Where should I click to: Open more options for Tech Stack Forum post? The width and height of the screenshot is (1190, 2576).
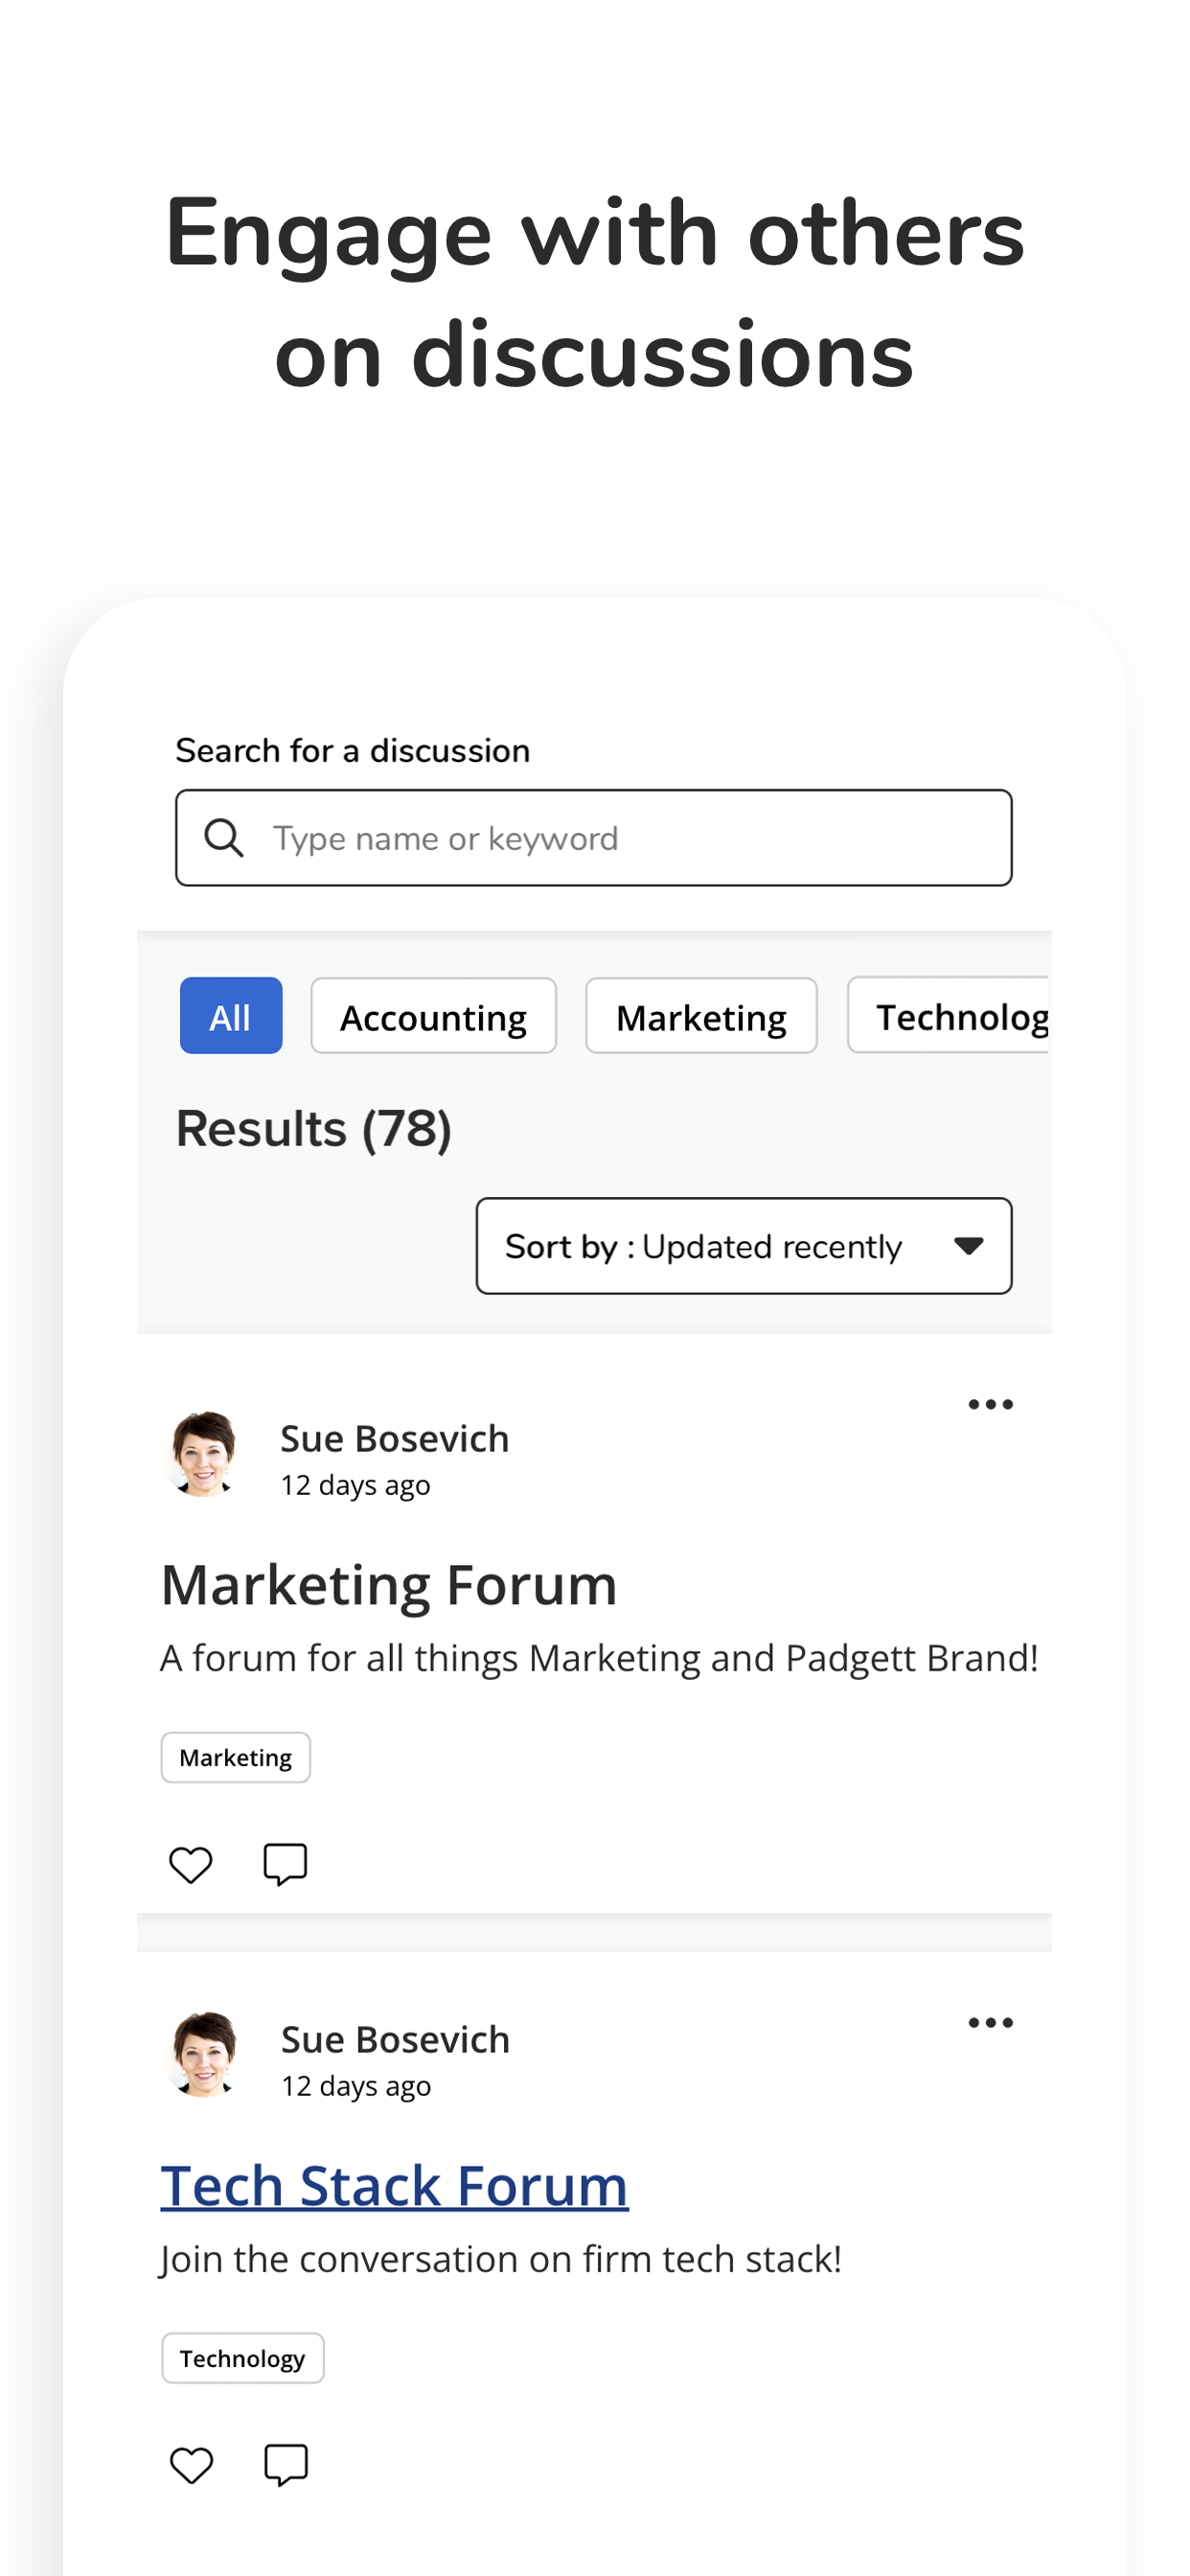point(990,2023)
